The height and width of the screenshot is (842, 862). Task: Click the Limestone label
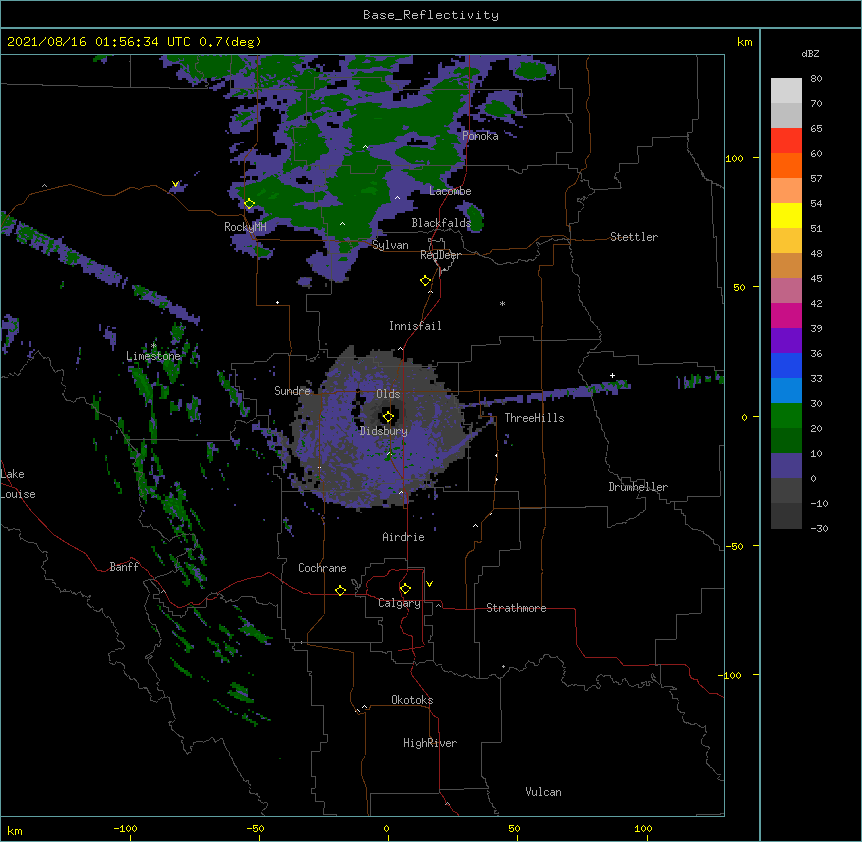click(153, 356)
